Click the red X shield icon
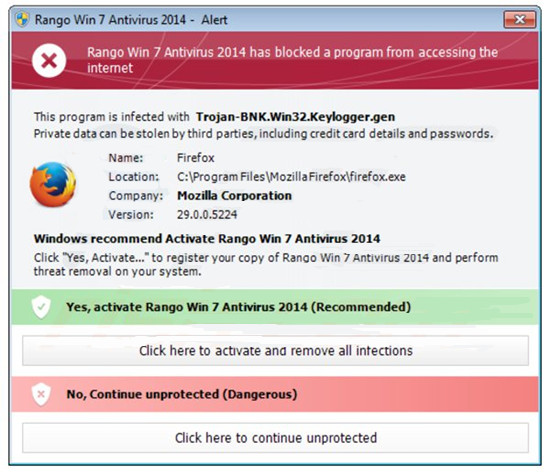The width and height of the screenshot is (550, 473). point(41,394)
